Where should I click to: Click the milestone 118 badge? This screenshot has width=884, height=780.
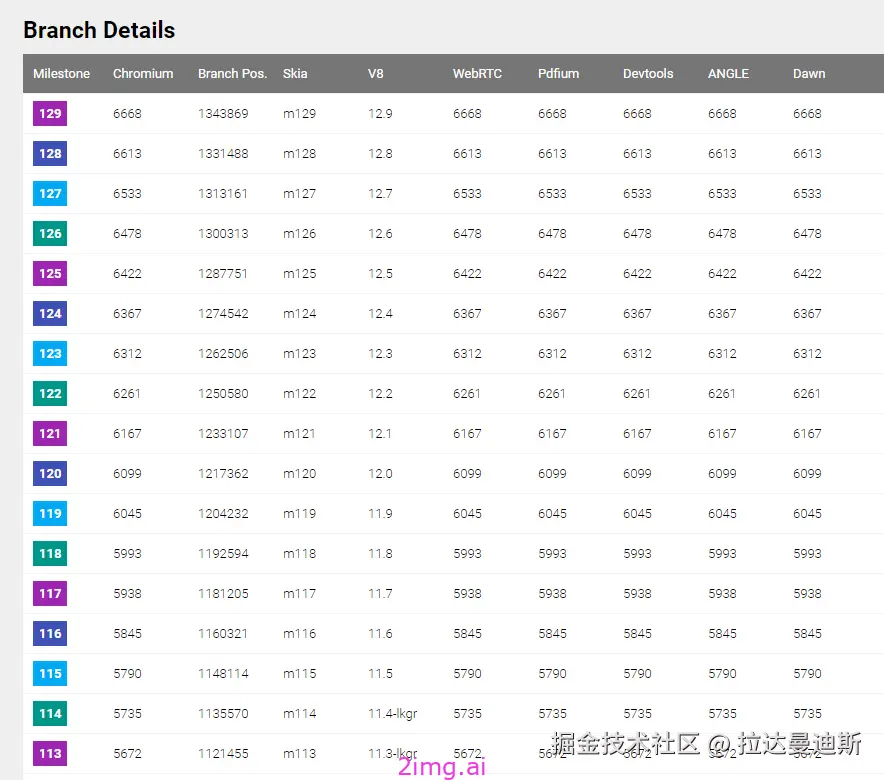pyautogui.click(x=50, y=553)
